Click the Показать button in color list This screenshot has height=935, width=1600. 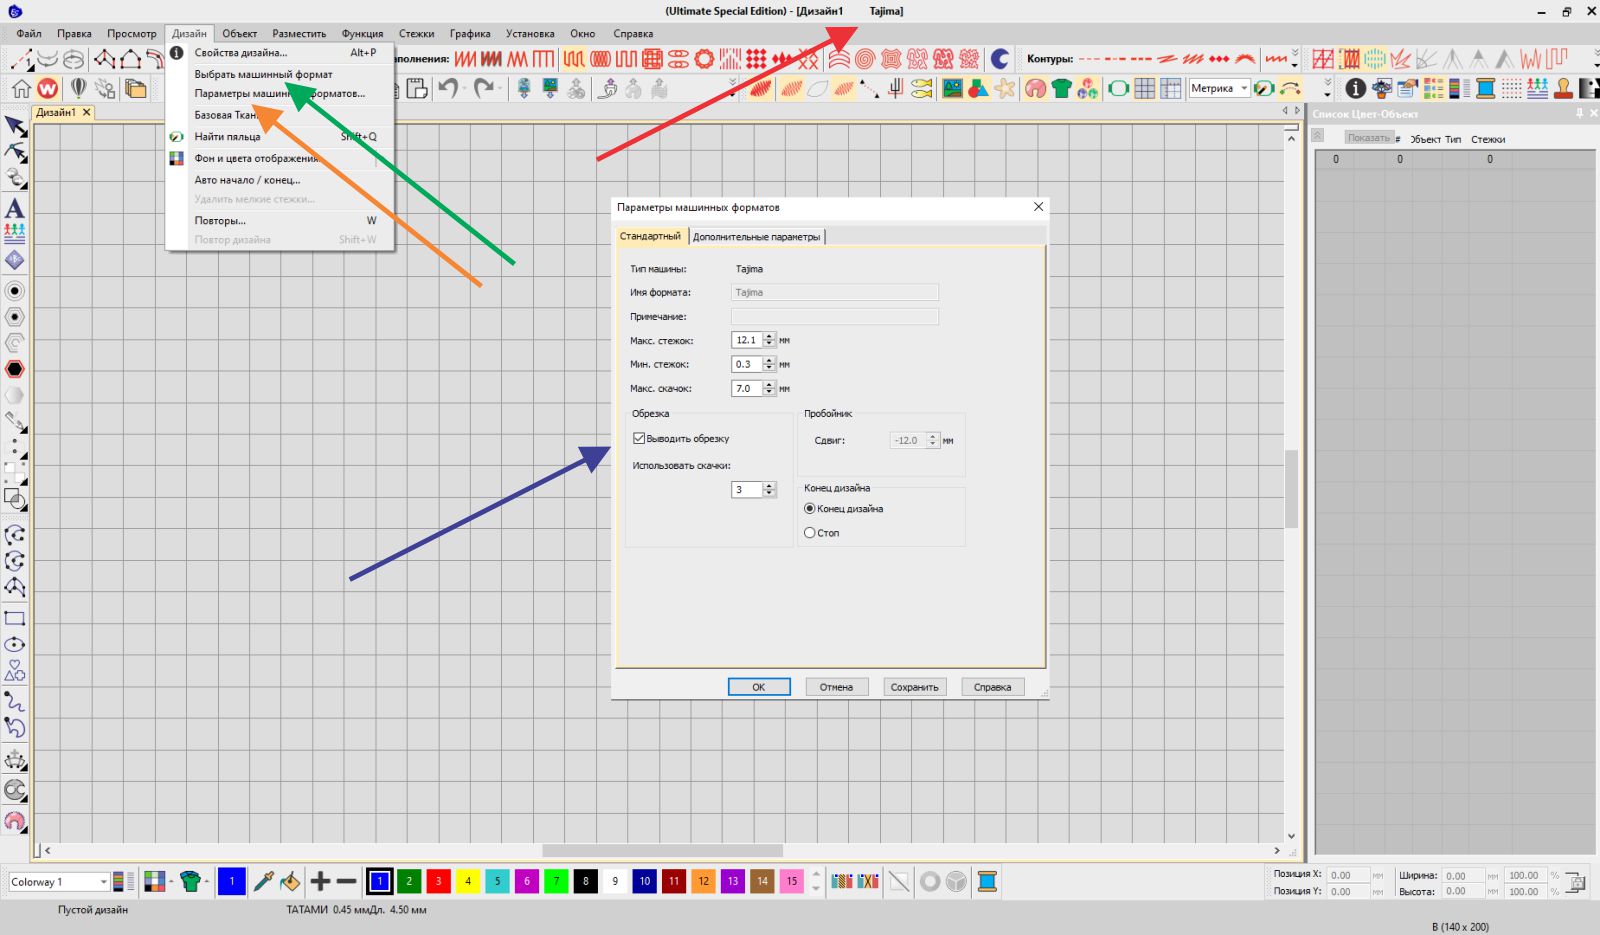click(1367, 138)
